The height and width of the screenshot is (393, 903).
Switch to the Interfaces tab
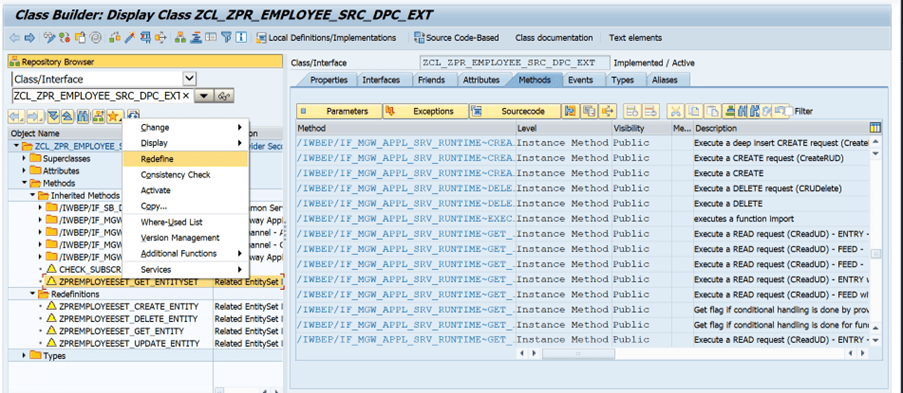[381, 80]
